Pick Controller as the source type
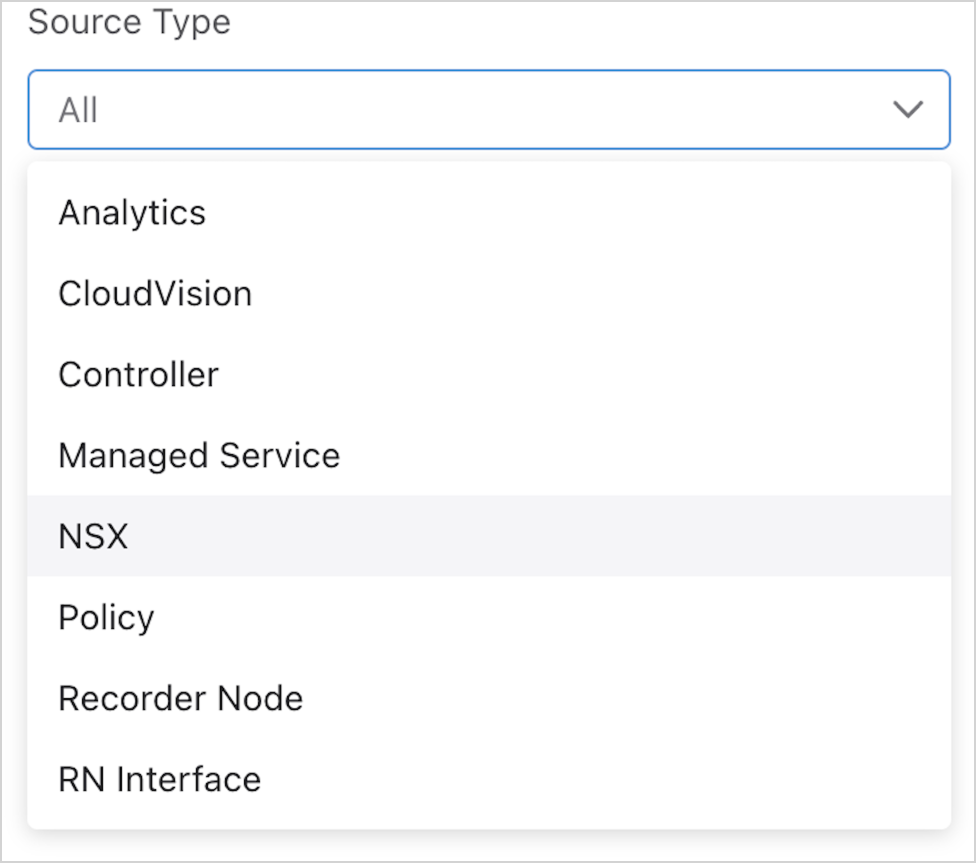 [138, 375]
